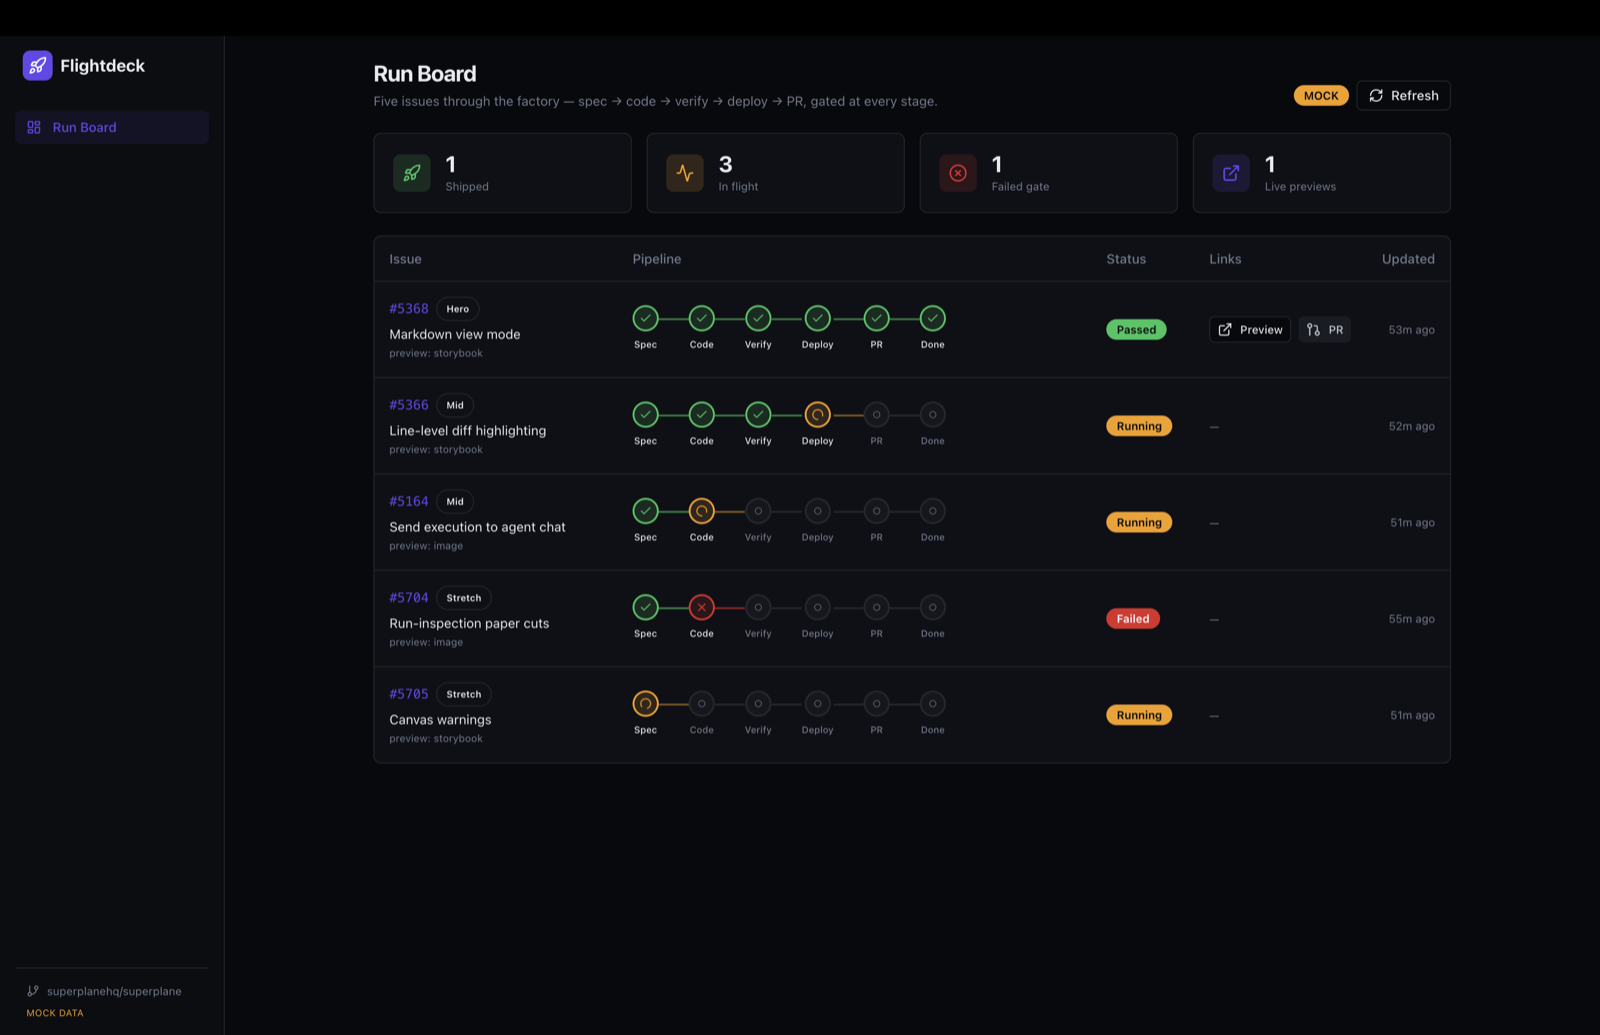
Task: Click the Passed status badge
Action: [1136, 329]
